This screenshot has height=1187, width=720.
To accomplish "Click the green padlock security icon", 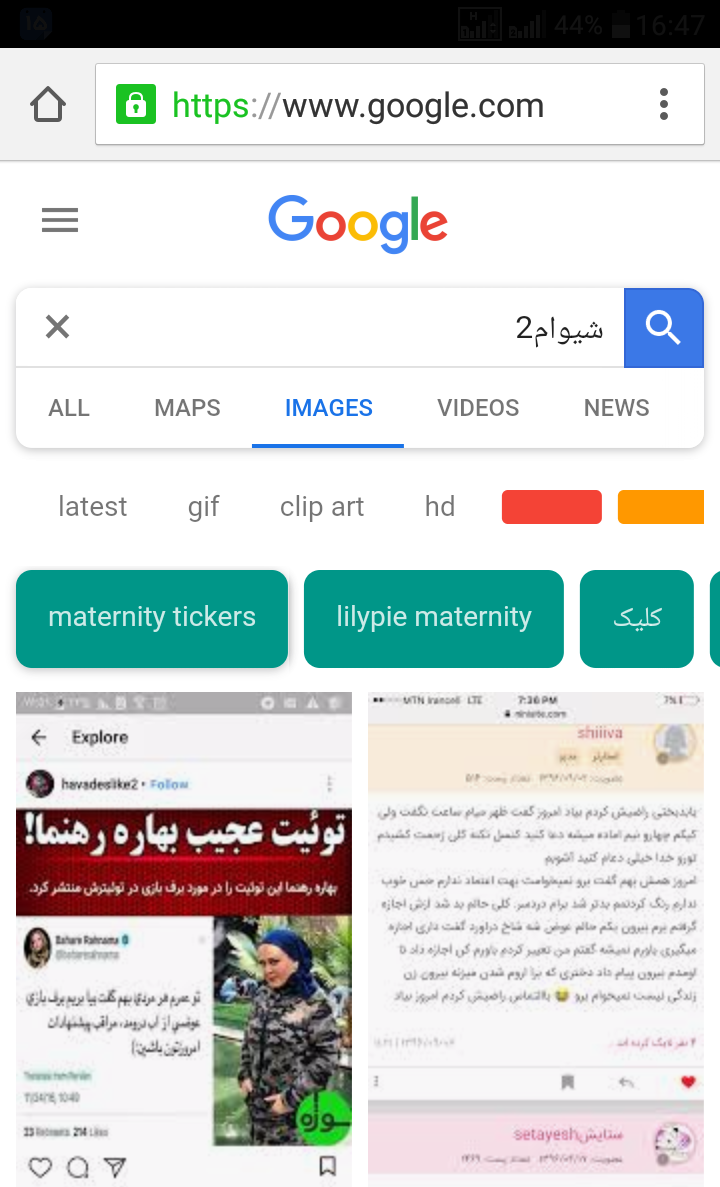I will [x=136, y=104].
